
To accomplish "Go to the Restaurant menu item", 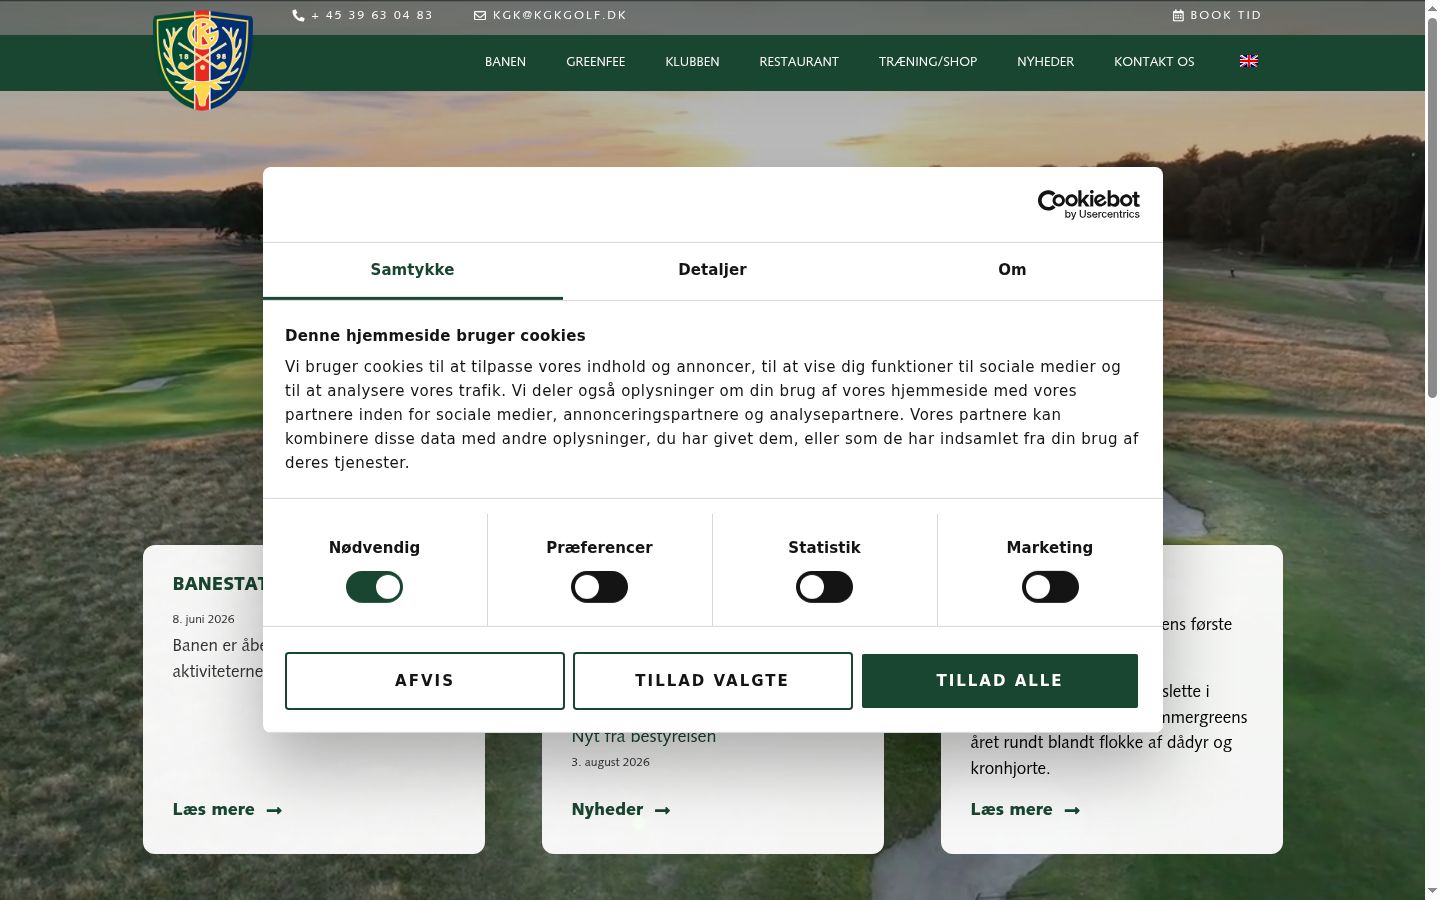I will click(x=799, y=62).
